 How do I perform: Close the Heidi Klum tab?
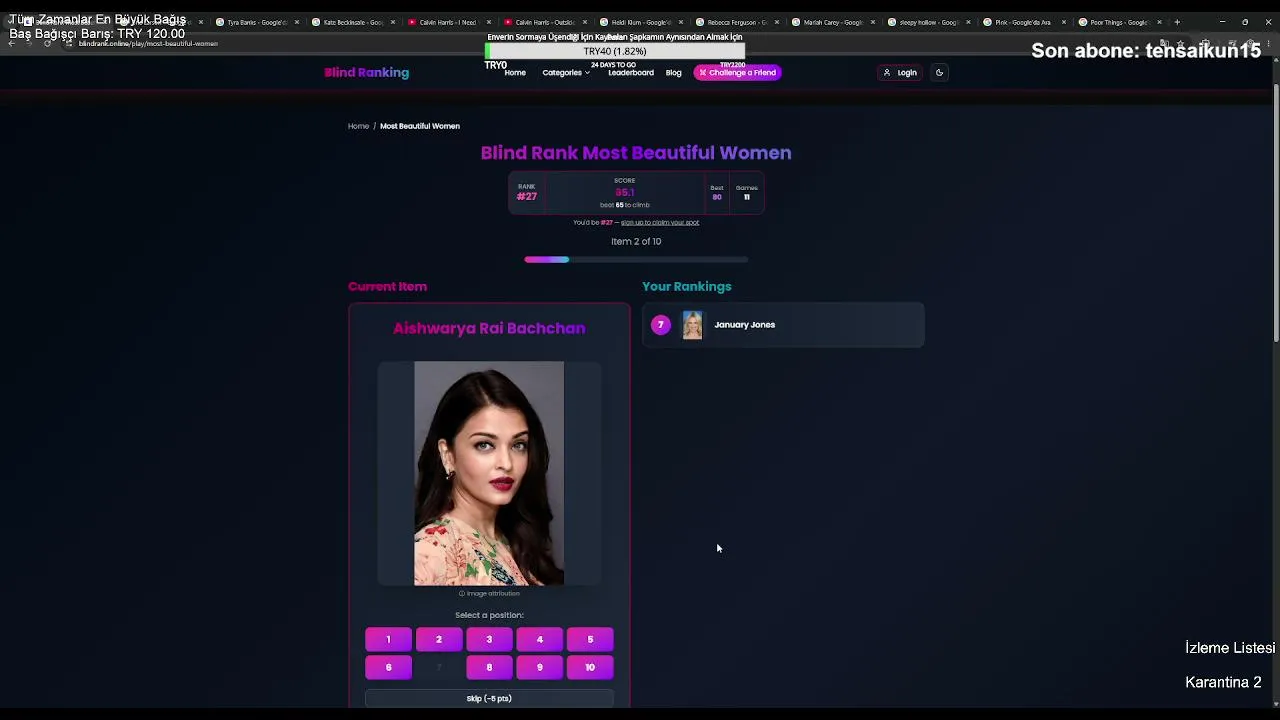pos(681,22)
